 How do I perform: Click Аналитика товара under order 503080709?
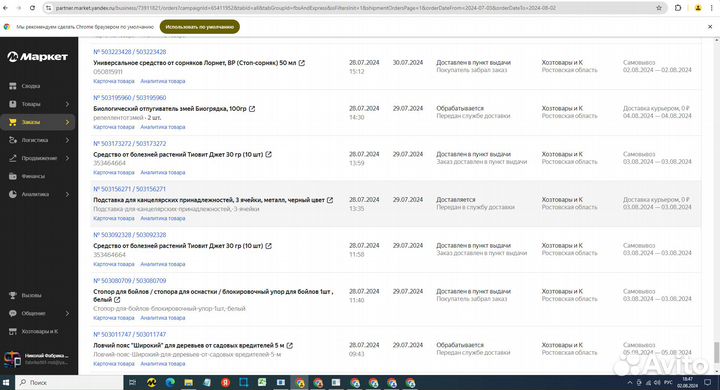[163, 318]
